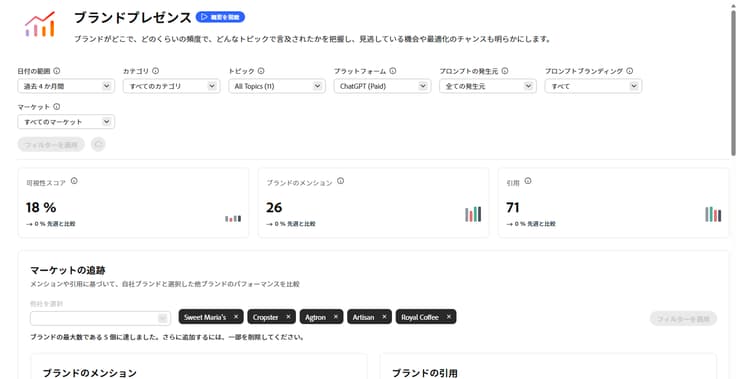Click the ブランドプレゼンス page title
This screenshot has height=379, width=750.
[133, 18]
